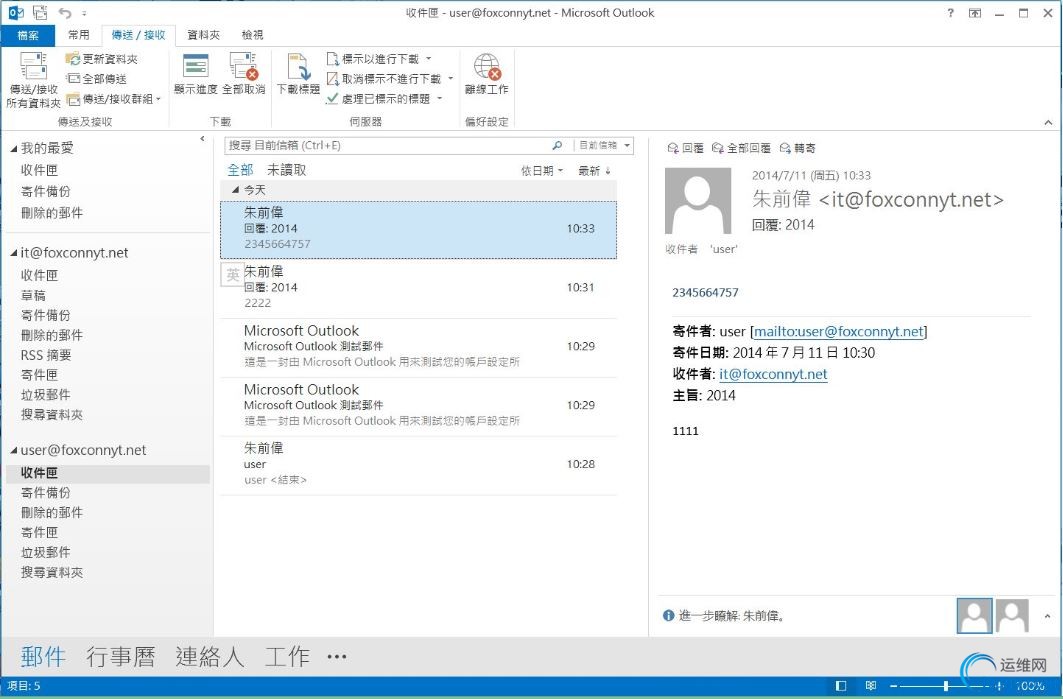Image resolution: width=1063 pixels, height=699 pixels.
Task: Select the 10:33 message with preview 2345664757
Action: [418, 229]
